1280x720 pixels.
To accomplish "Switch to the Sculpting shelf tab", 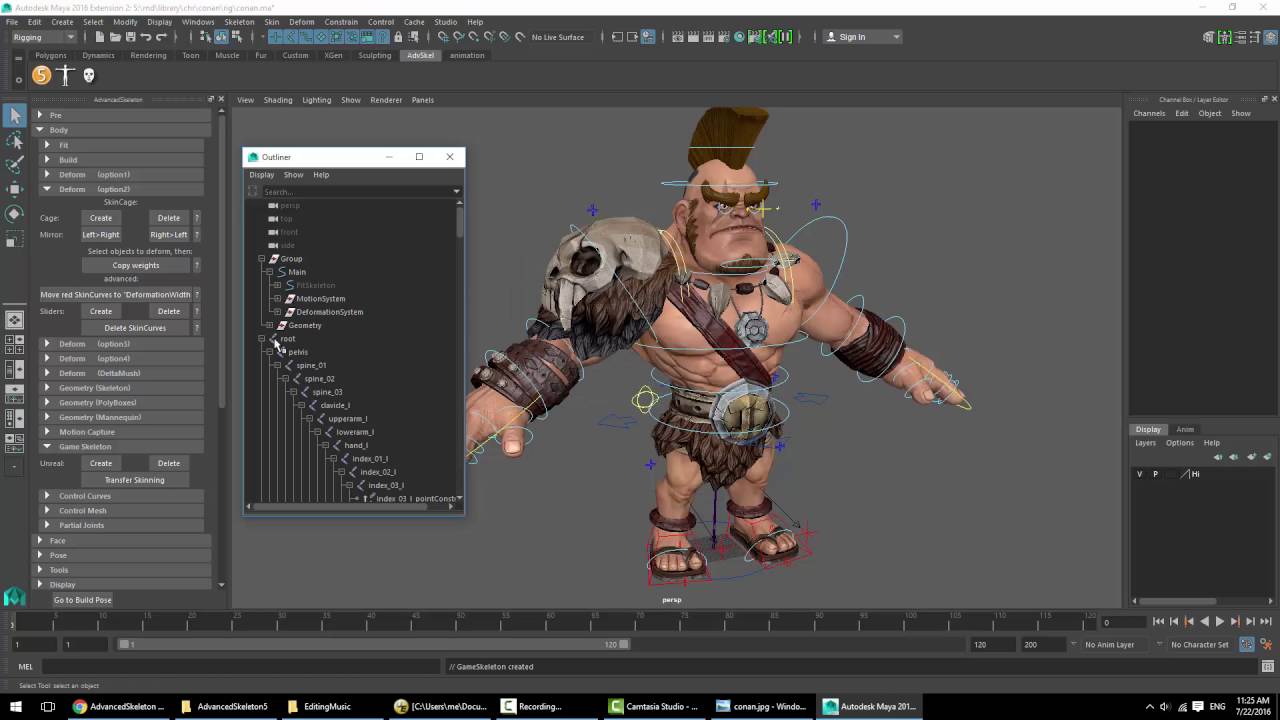I will [375, 56].
